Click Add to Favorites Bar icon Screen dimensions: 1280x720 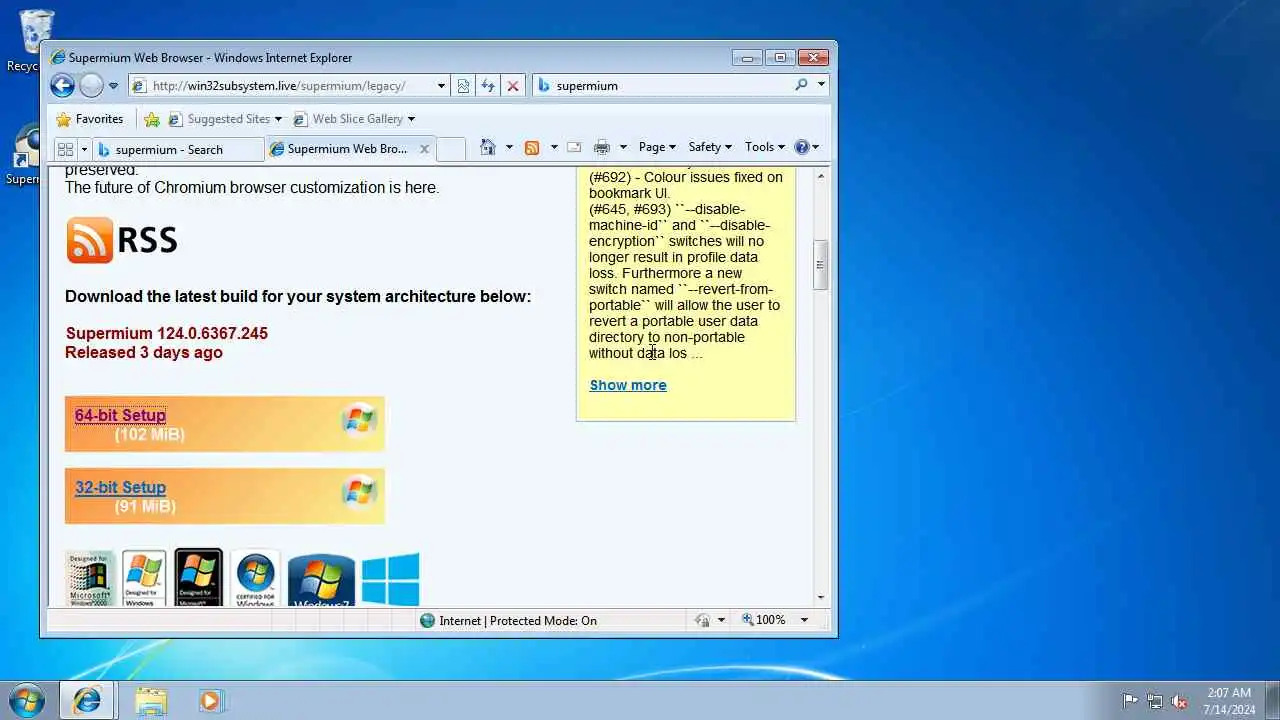[152, 119]
